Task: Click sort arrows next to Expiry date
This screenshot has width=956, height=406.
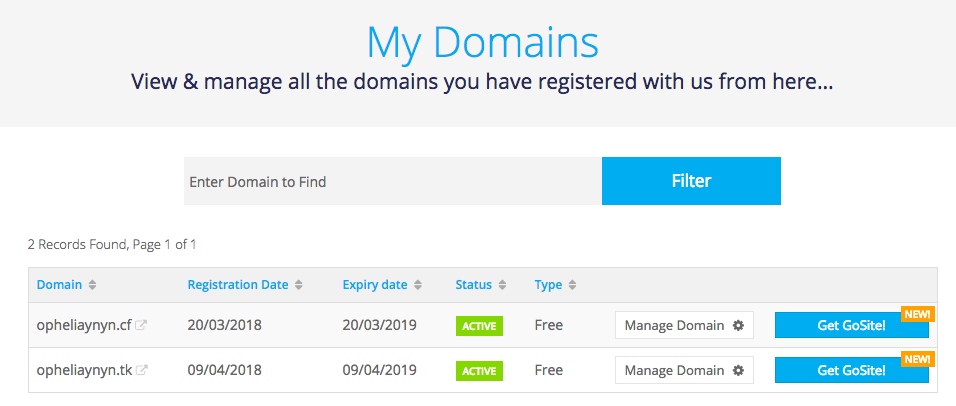Action: [418, 285]
